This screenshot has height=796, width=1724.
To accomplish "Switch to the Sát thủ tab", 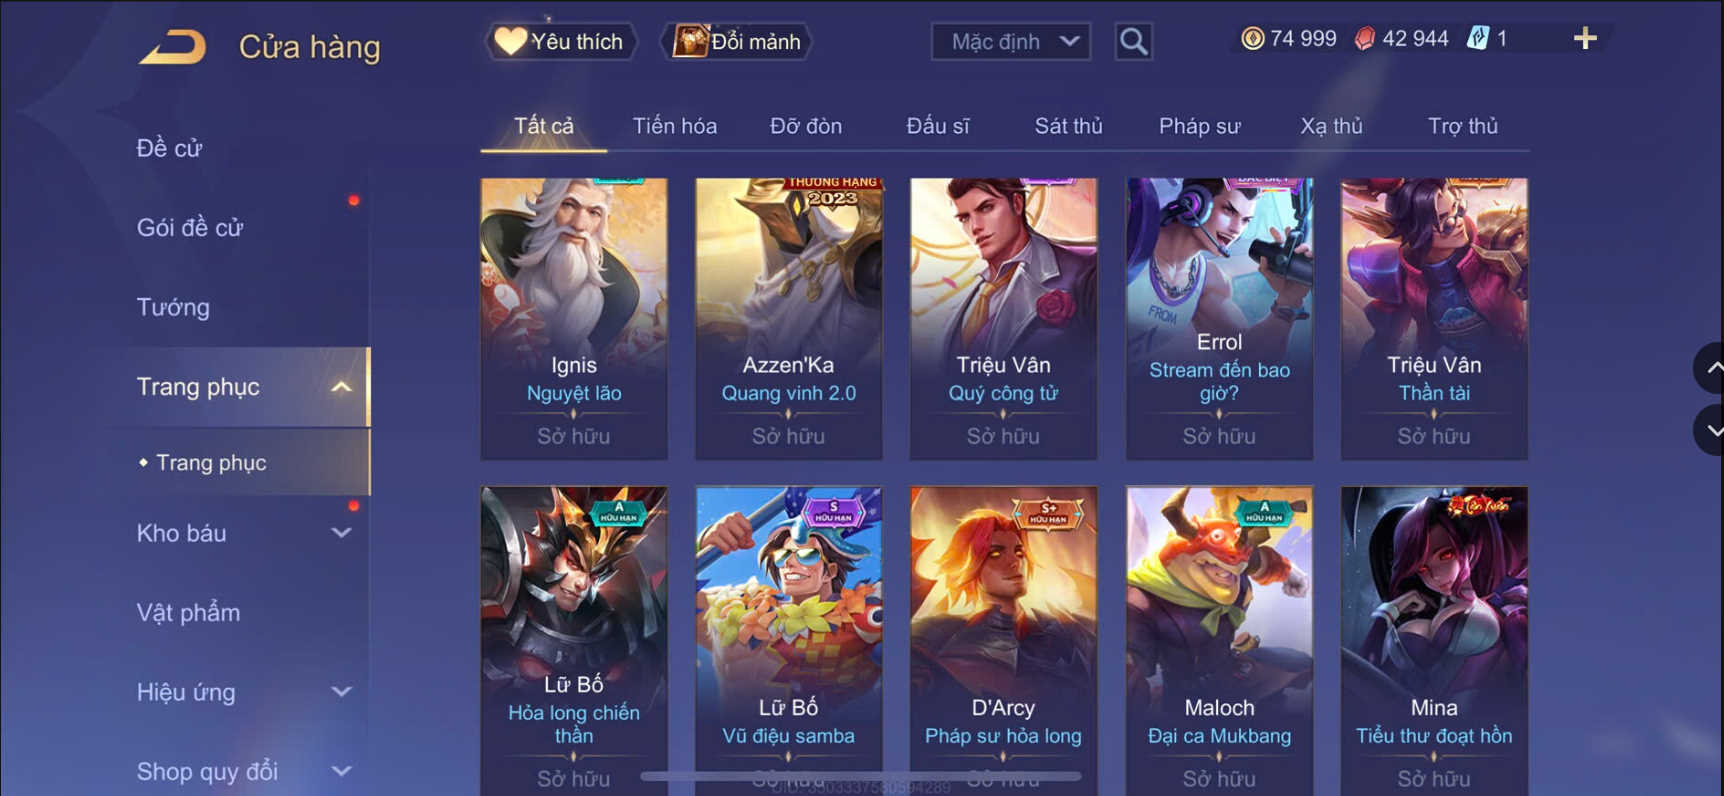I will 1068,126.
